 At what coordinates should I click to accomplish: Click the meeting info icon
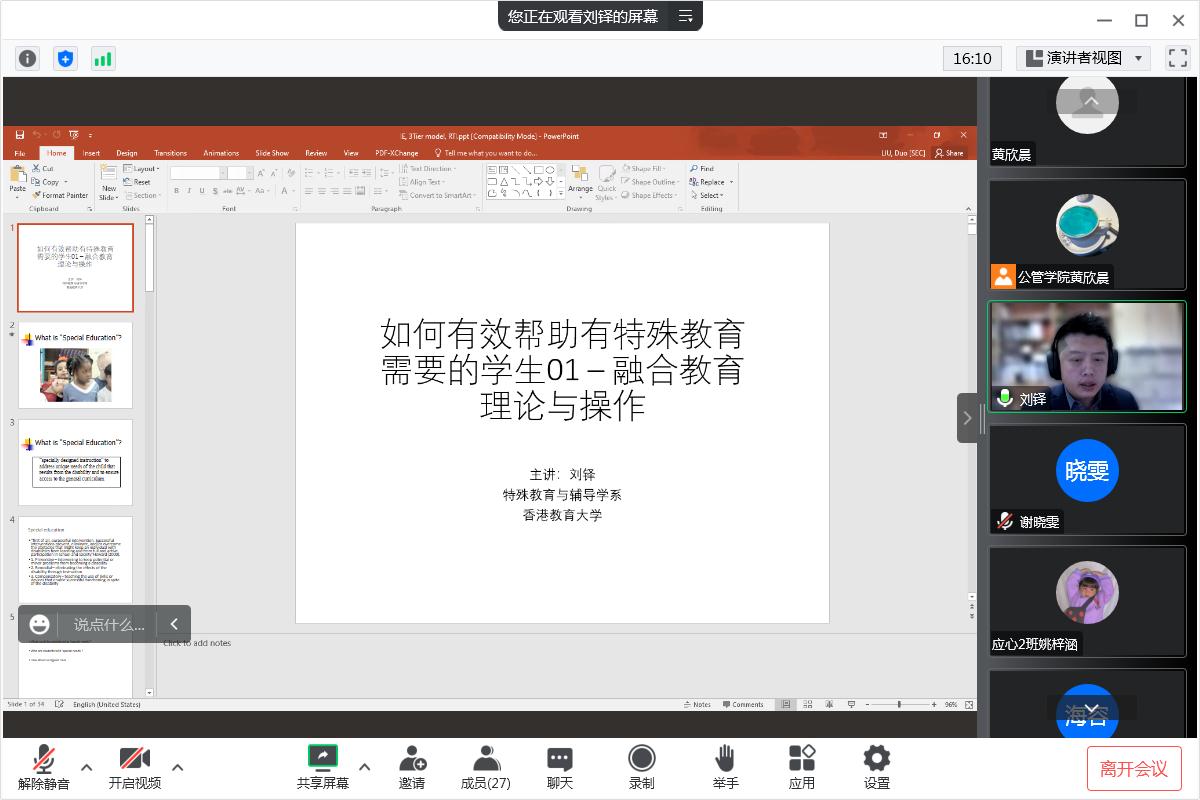pos(28,58)
